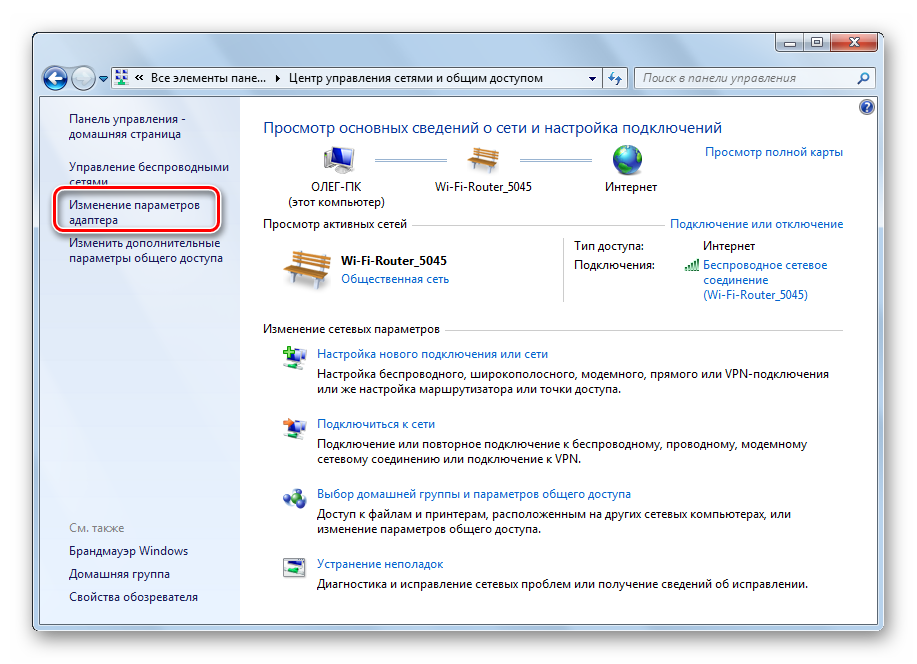
Task: Click the 'См. также' sidebar heading
Action: click(96, 528)
